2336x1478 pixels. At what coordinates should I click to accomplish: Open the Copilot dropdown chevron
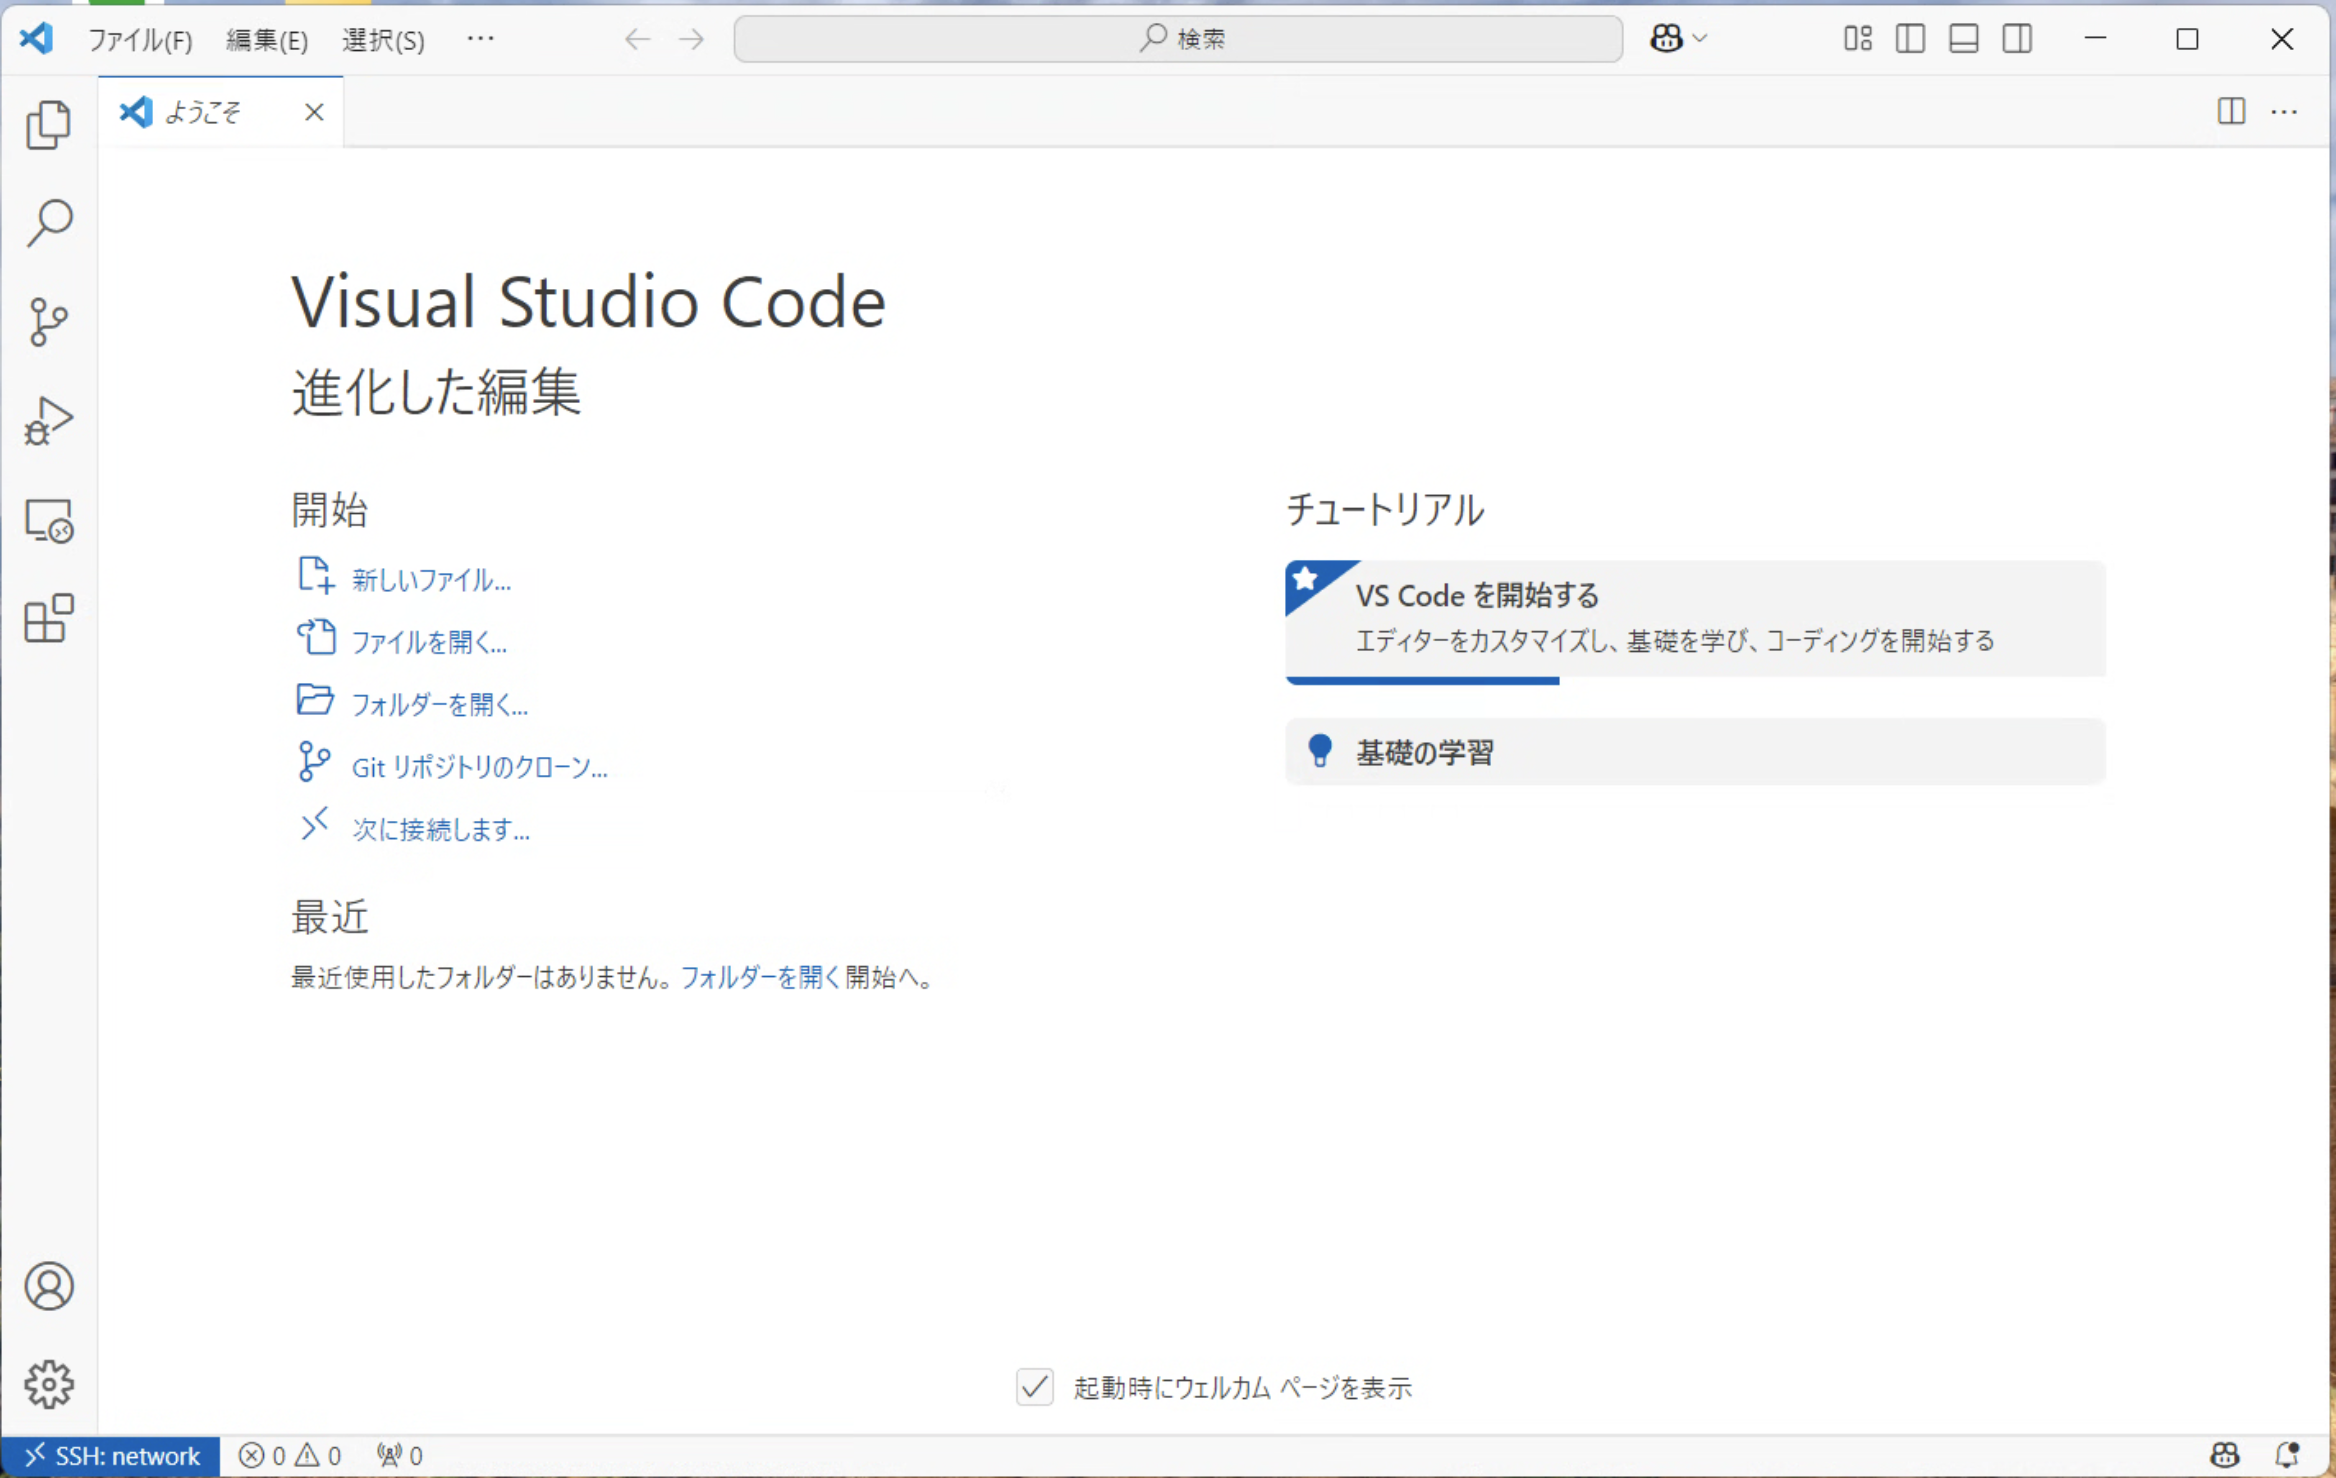coord(1700,39)
